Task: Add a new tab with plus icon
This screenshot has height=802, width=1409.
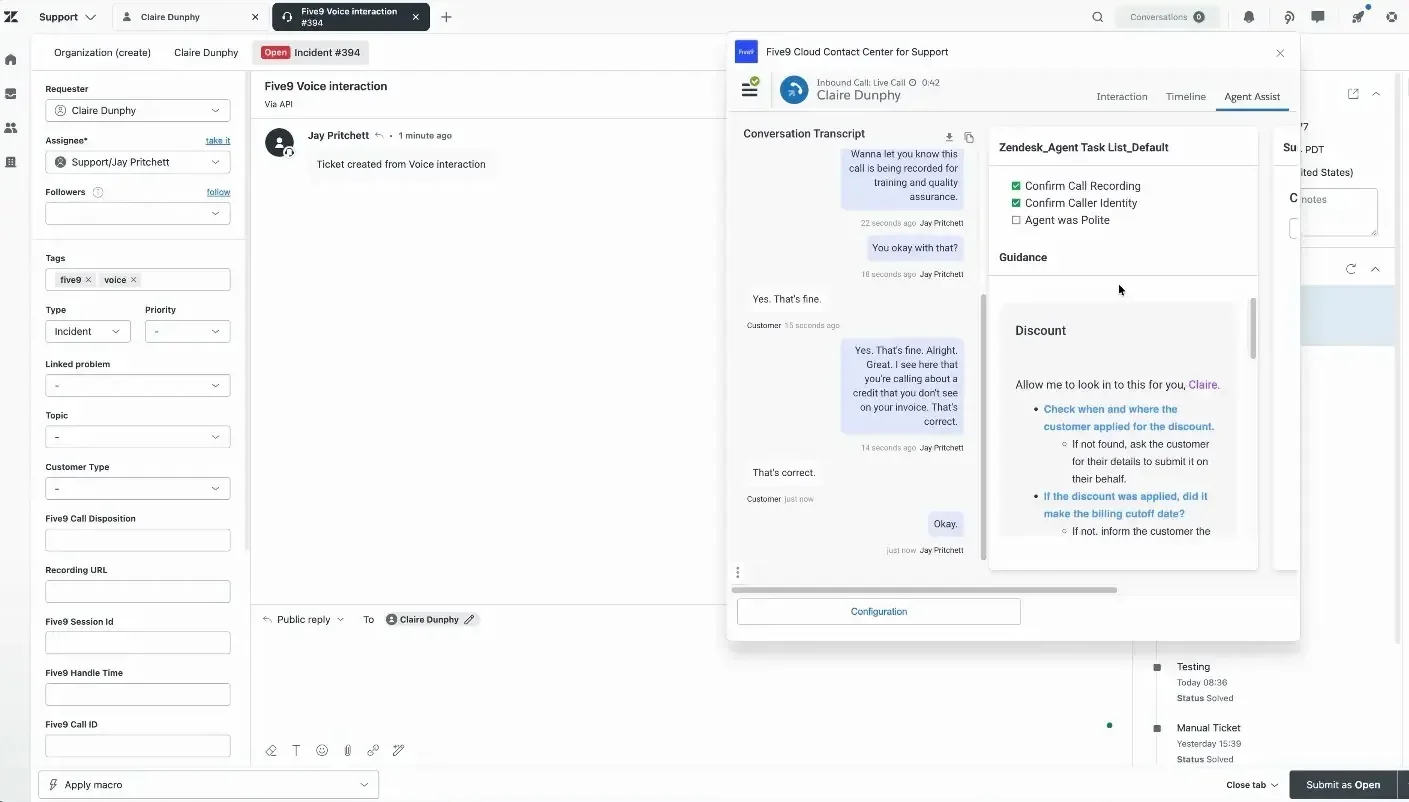Action: point(446,17)
